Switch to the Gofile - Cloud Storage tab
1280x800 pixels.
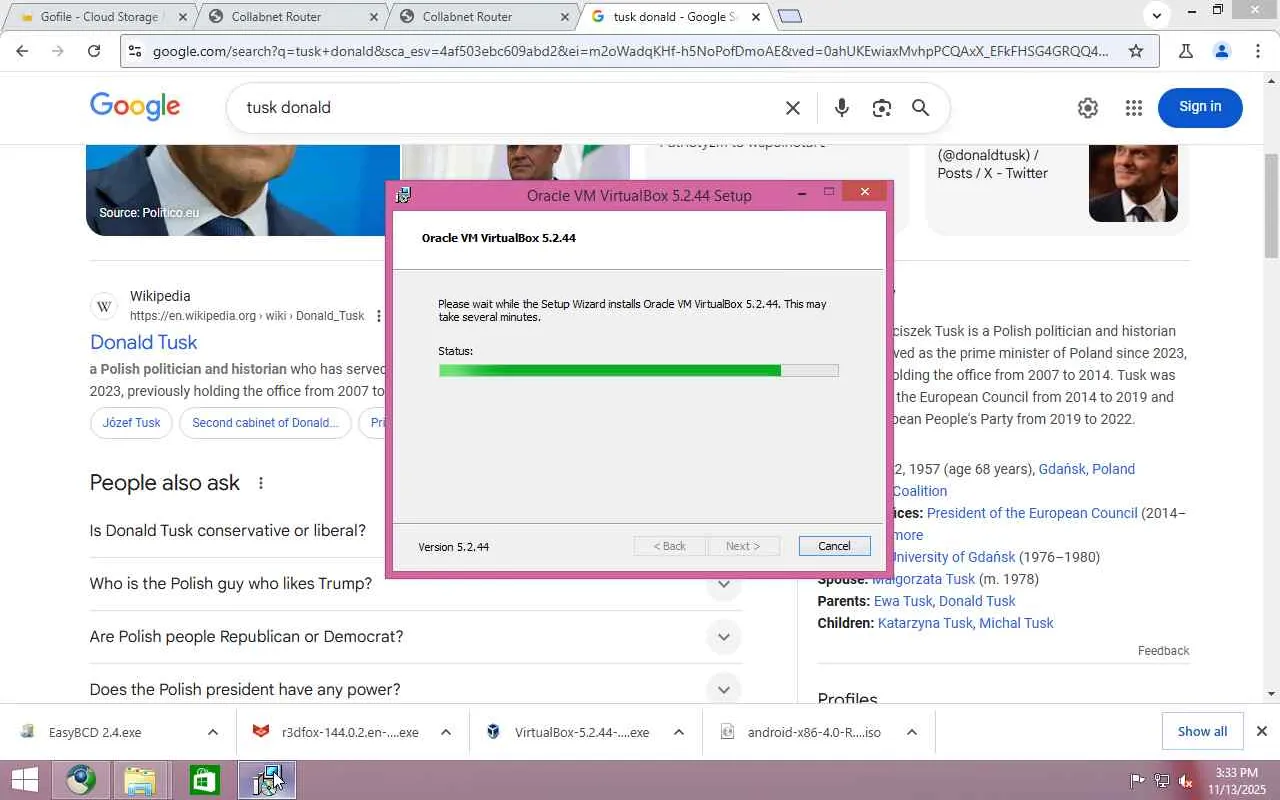click(x=98, y=17)
